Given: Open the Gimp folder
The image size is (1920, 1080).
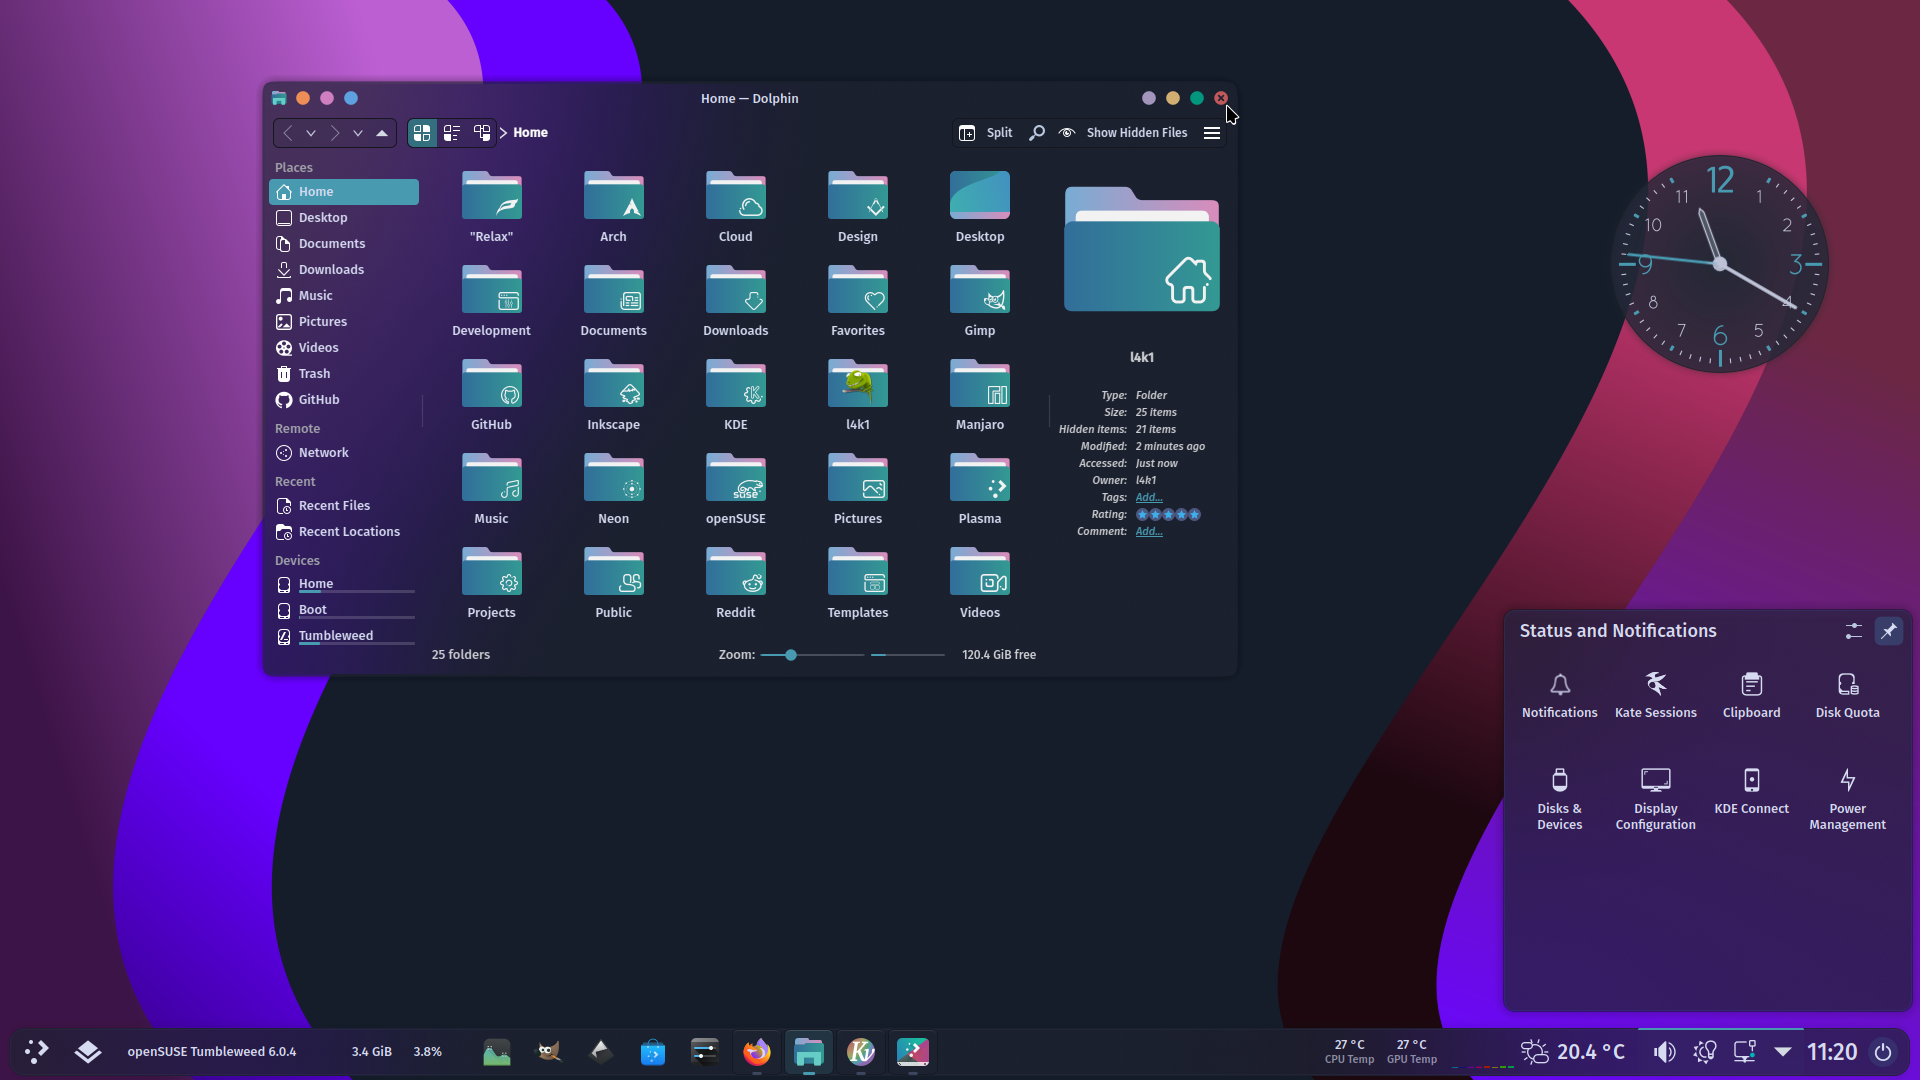Looking at the screenshot, I should click(x=979, y=301).
